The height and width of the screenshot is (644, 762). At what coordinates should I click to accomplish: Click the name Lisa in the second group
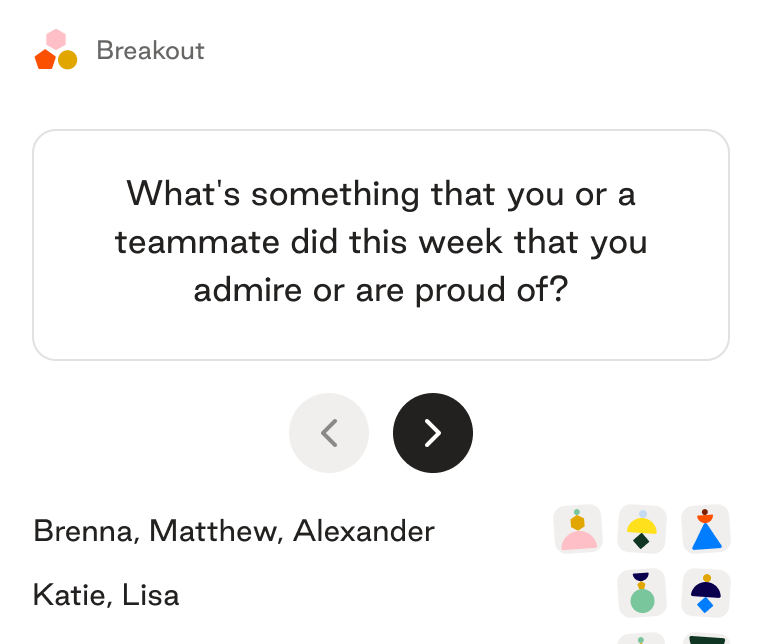tap(151, 595)
